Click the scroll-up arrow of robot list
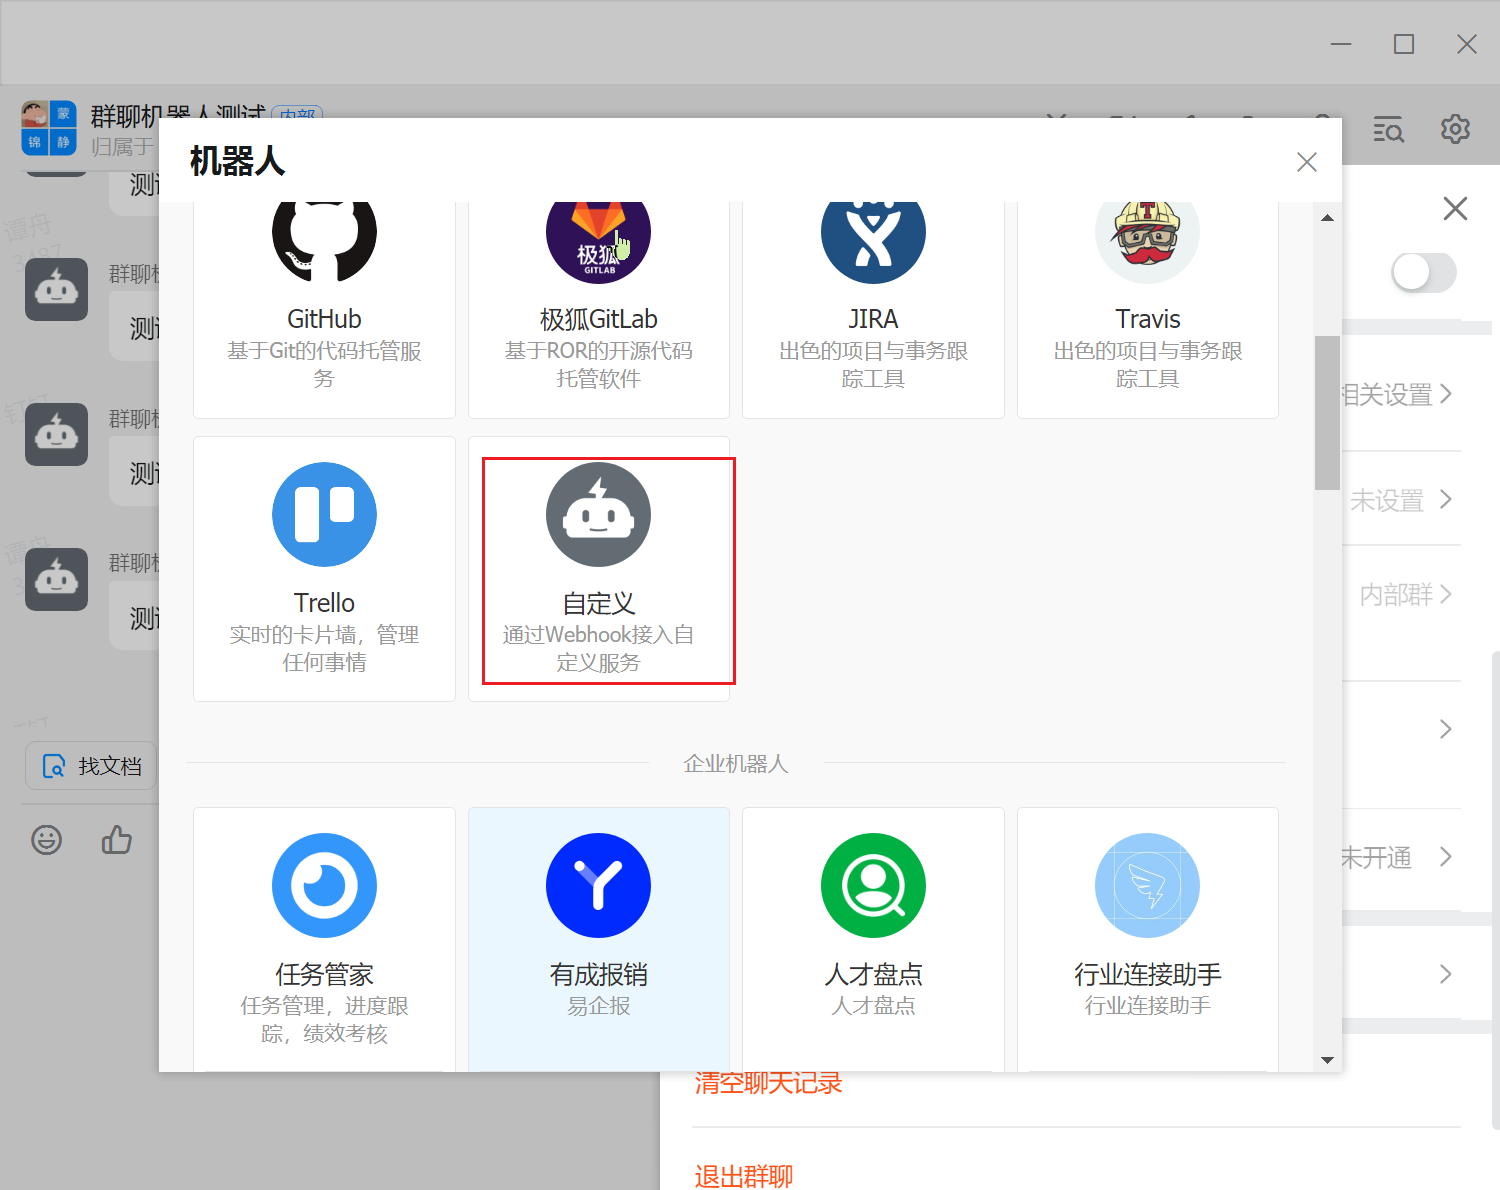The image size is (1500, 1190). pyautogui.click(x=1327, y=217)
